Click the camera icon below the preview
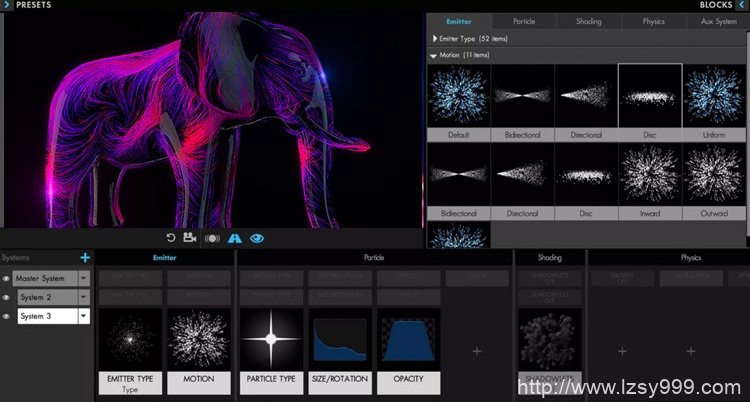Screen dimensions: 750x402 [189, 238]
